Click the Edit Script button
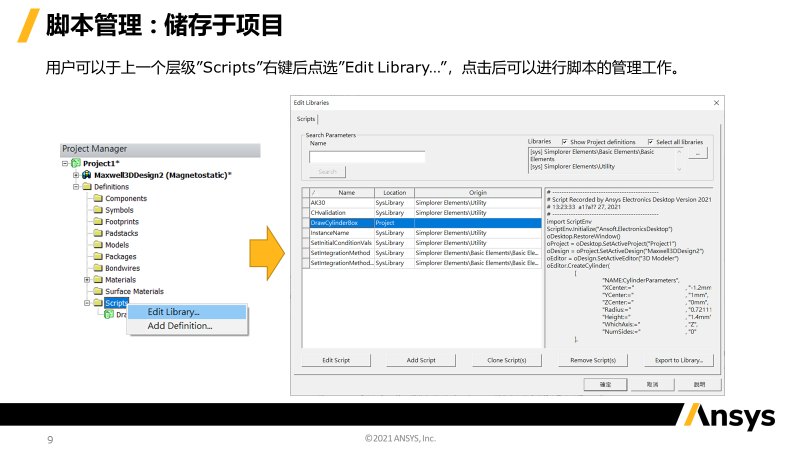800x450 pixels. click(x=336, y=360)
